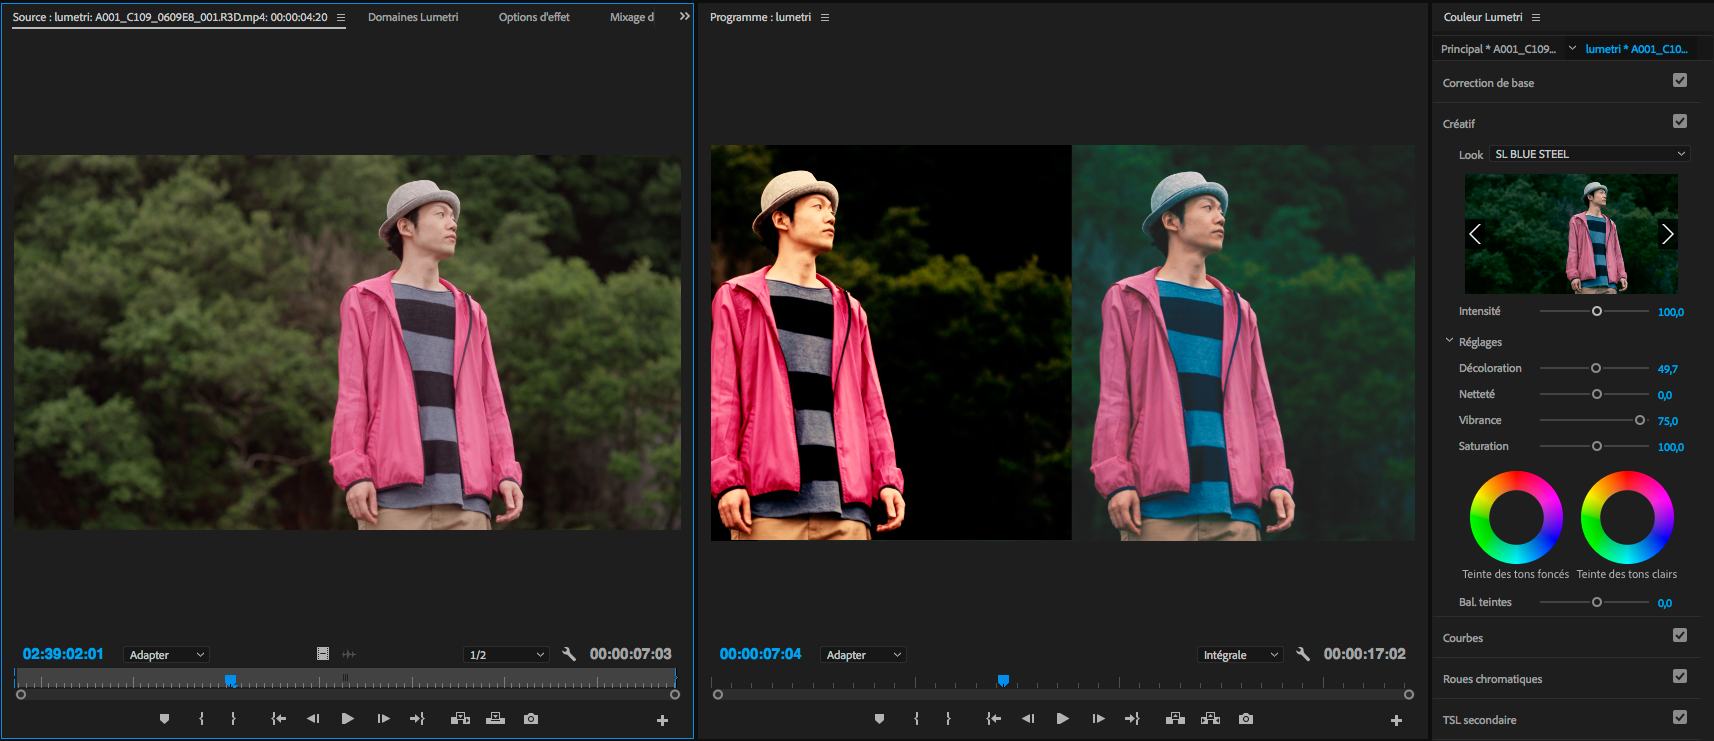Click Teinte des tons clairs color wheel
This screenshot has width=1714, height=741.
coord(1627,518)
